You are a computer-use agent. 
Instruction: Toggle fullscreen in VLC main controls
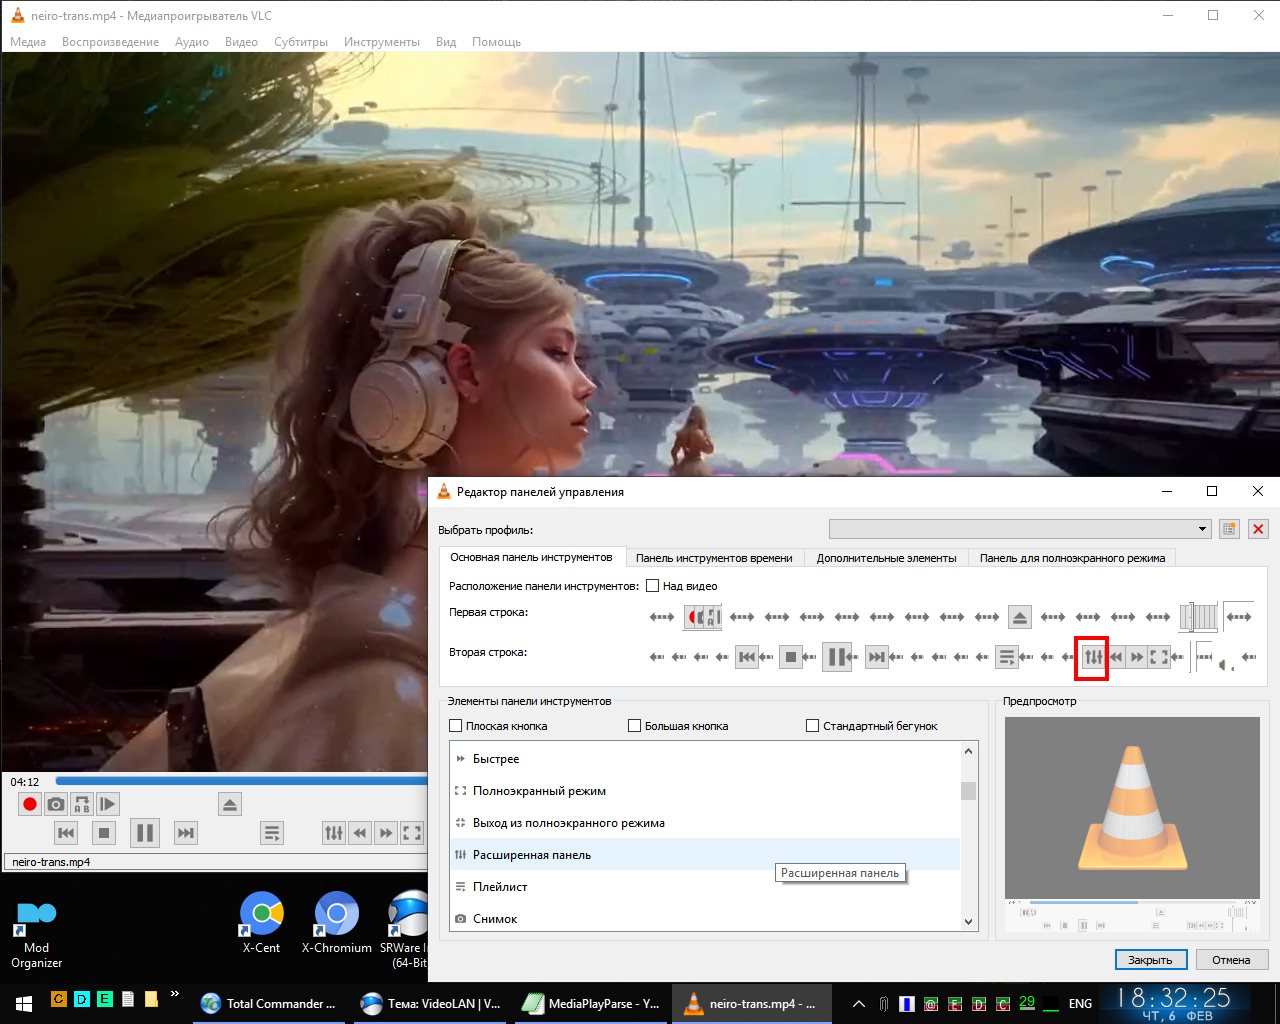412,833
